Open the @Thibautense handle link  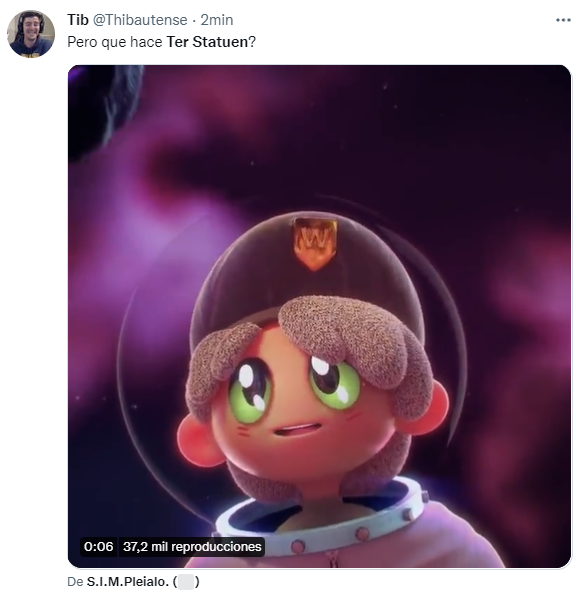click(x=140, y=20)
